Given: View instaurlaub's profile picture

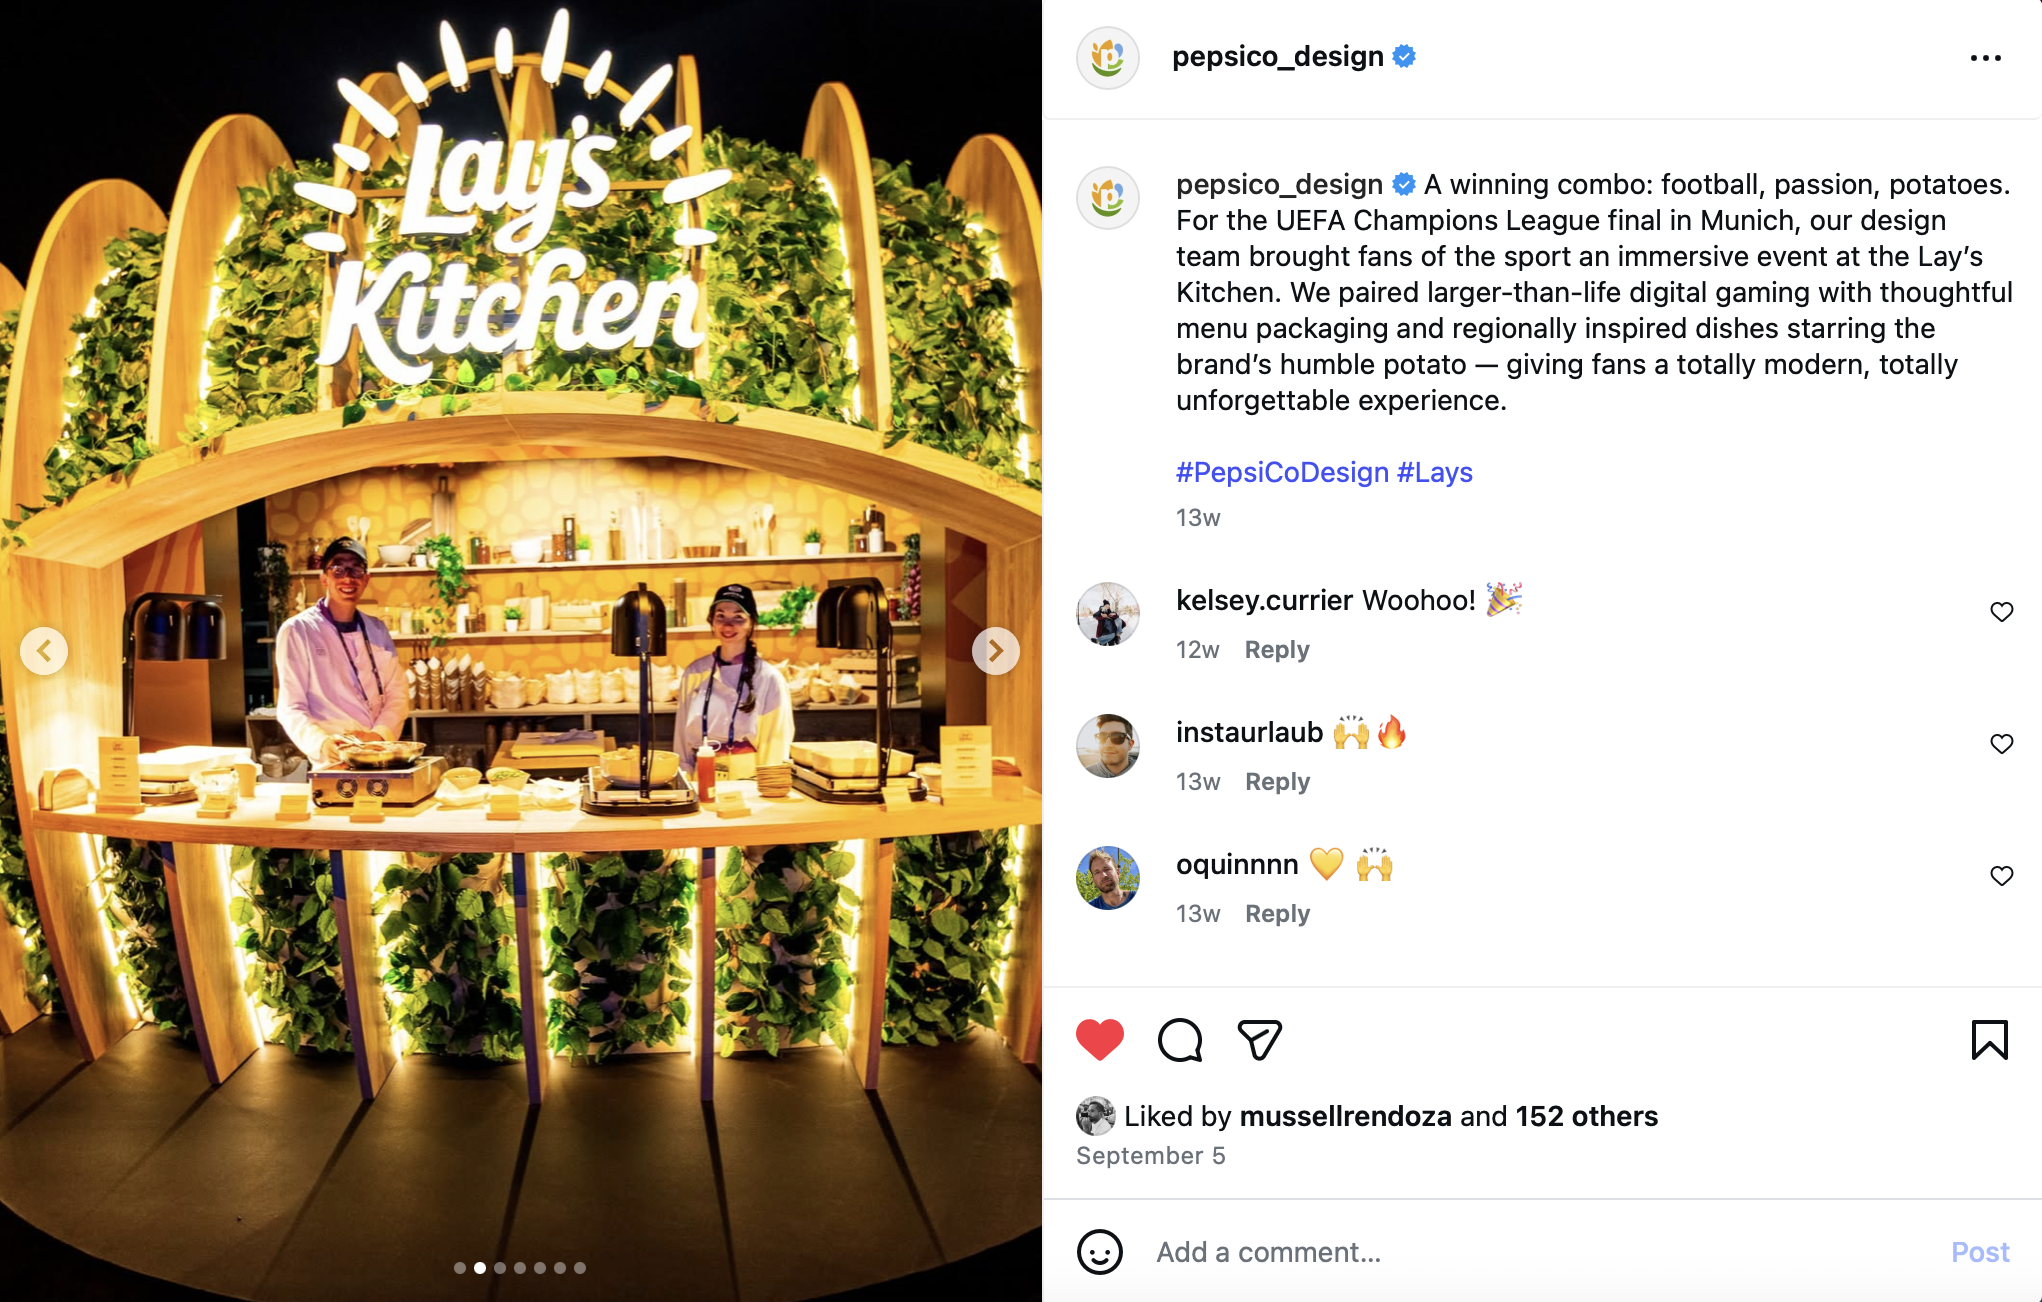Looking at the screenshot, I should (x=1108, y=746).
